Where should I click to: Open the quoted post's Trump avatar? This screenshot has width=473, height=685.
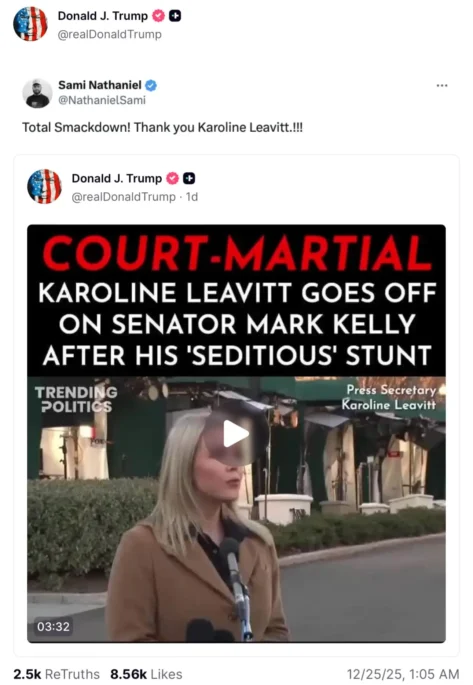pos(44,187)
